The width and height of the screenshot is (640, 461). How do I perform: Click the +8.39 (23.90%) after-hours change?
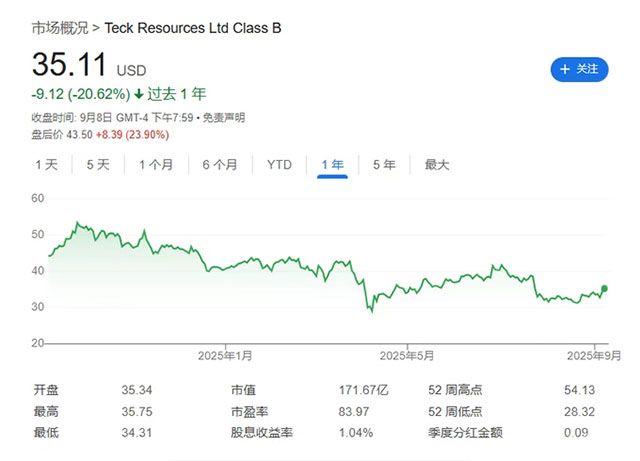point(132,135)
